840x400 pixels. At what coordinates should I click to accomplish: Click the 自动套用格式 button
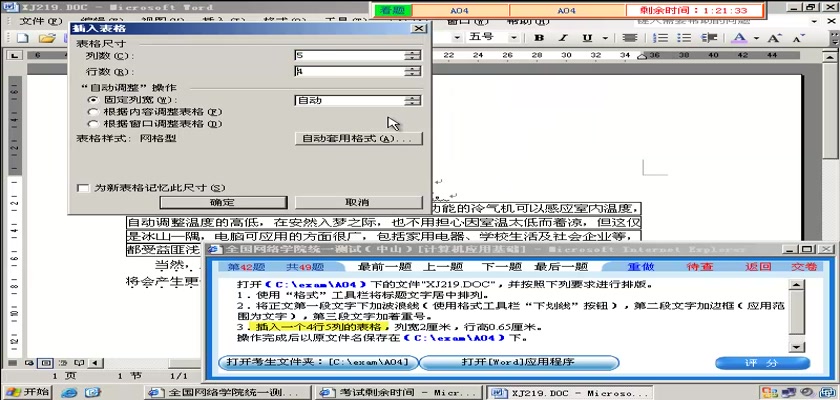point(358,139)
